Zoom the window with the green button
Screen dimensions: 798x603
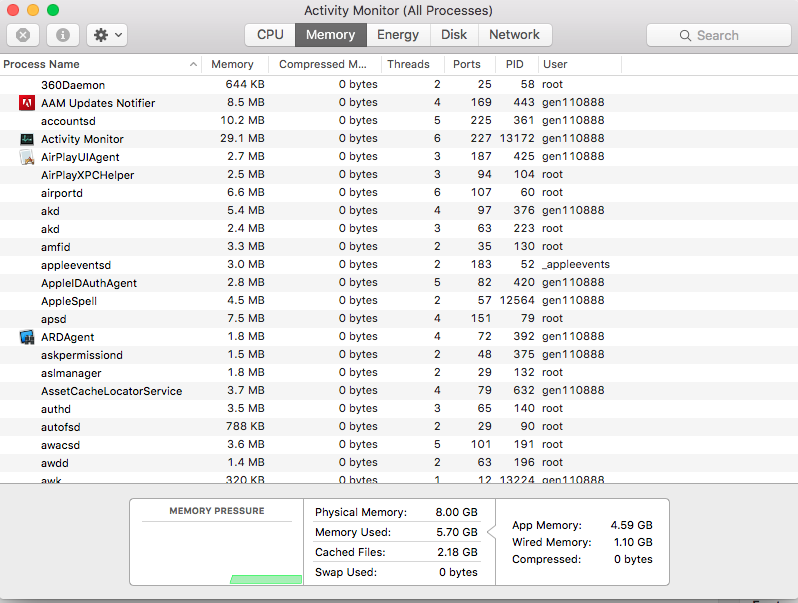click(53, 10)
